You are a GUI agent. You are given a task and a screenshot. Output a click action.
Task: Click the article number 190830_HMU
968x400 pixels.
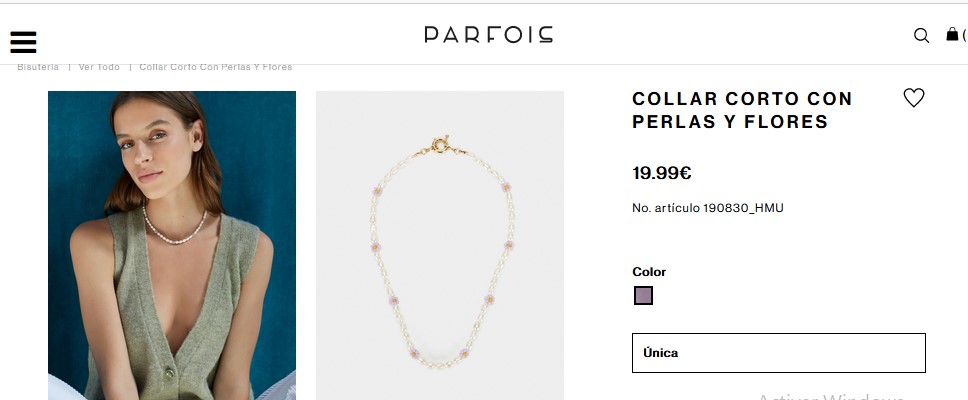point(707,208)
